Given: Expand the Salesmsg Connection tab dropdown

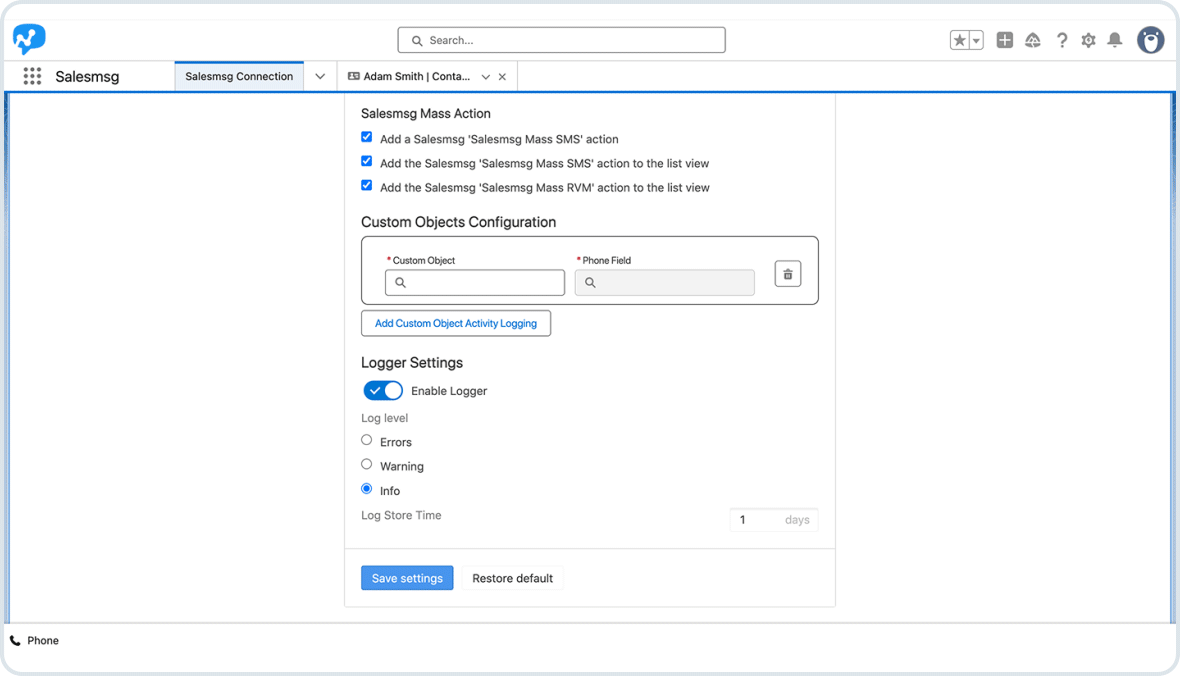Looking at the screenshot, I should pyautogui.click(x=319, y=75).
